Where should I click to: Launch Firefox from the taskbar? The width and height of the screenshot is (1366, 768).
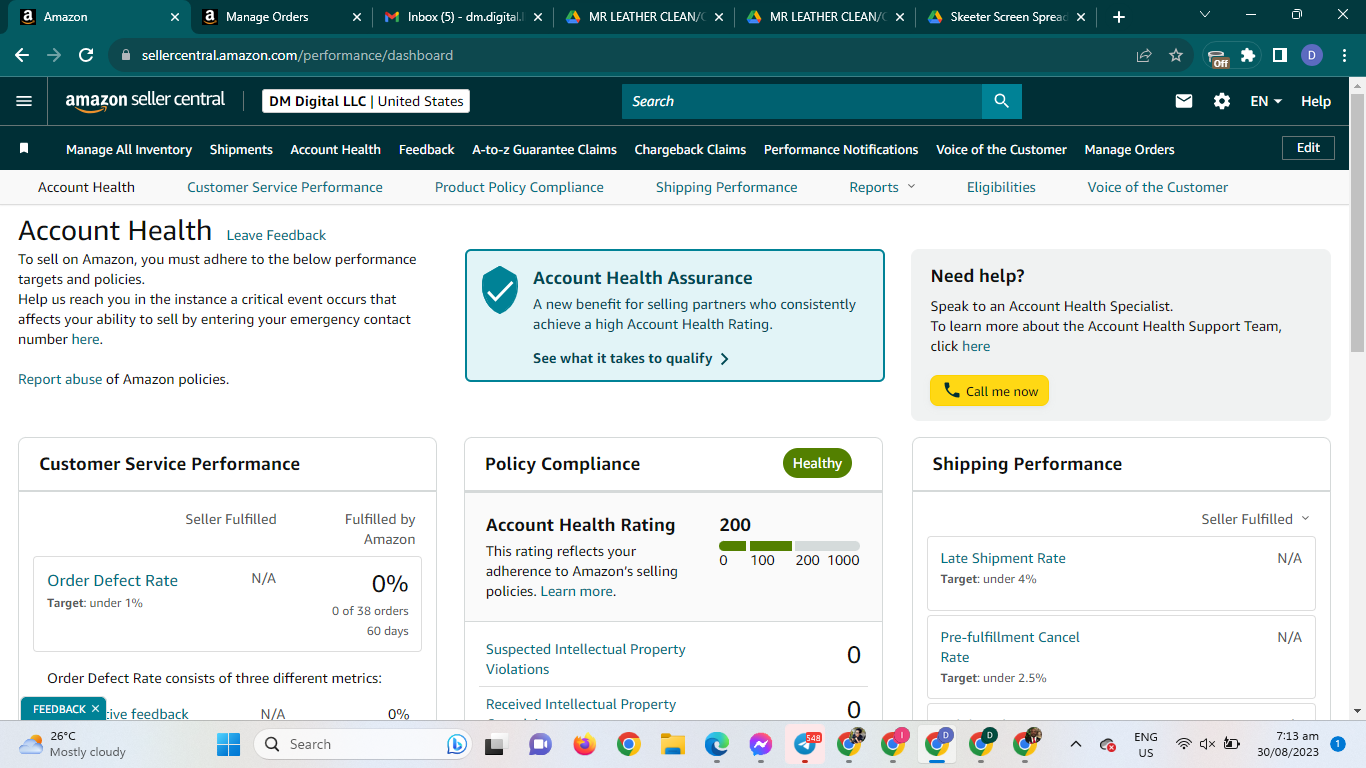[x=584, y=744]
